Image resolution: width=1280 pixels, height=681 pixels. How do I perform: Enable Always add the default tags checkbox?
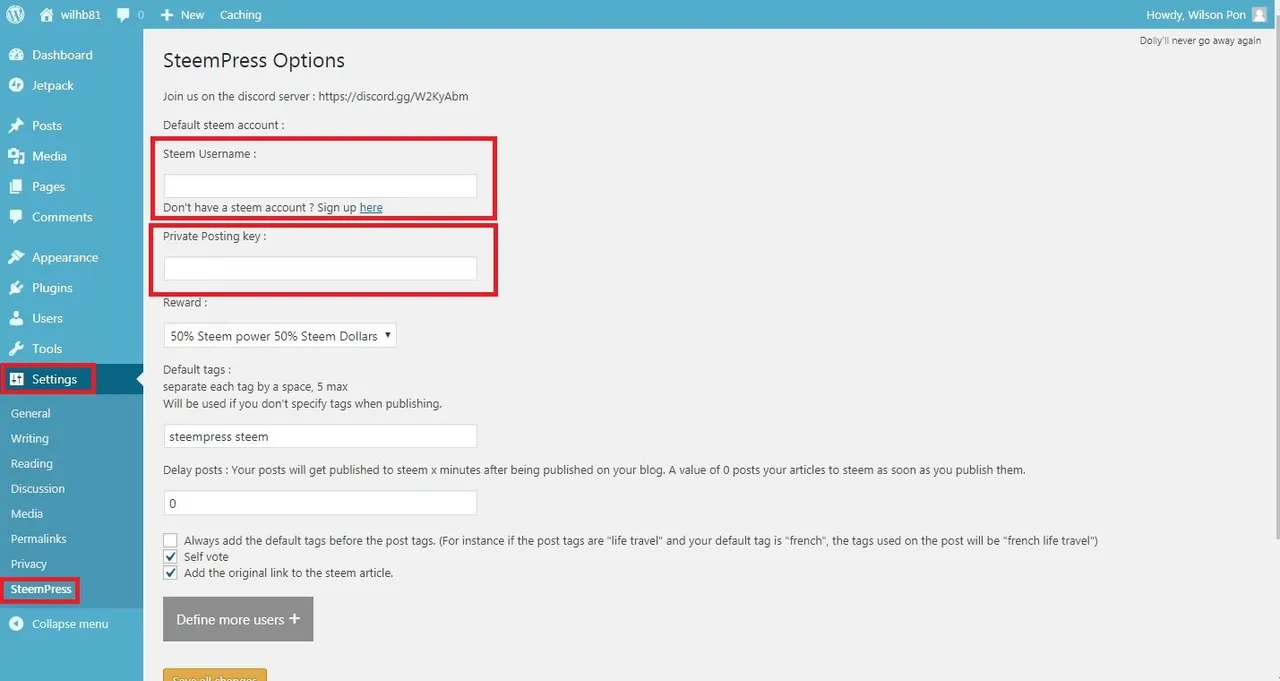170,540
